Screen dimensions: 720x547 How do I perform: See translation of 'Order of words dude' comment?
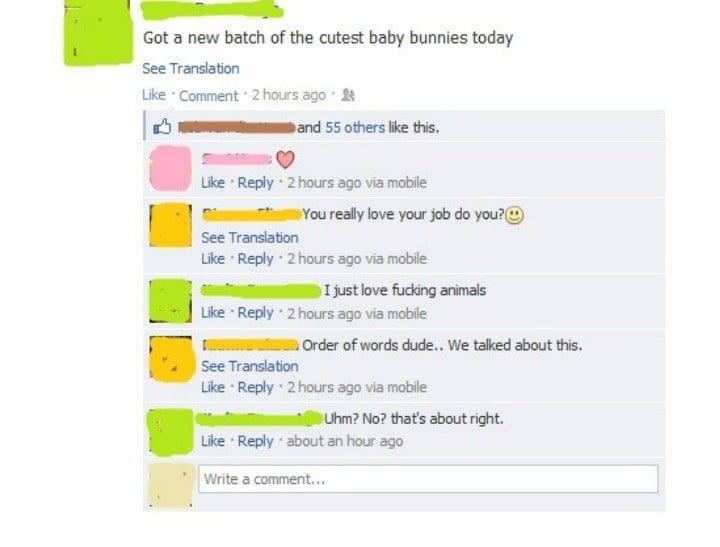(250, 367)
